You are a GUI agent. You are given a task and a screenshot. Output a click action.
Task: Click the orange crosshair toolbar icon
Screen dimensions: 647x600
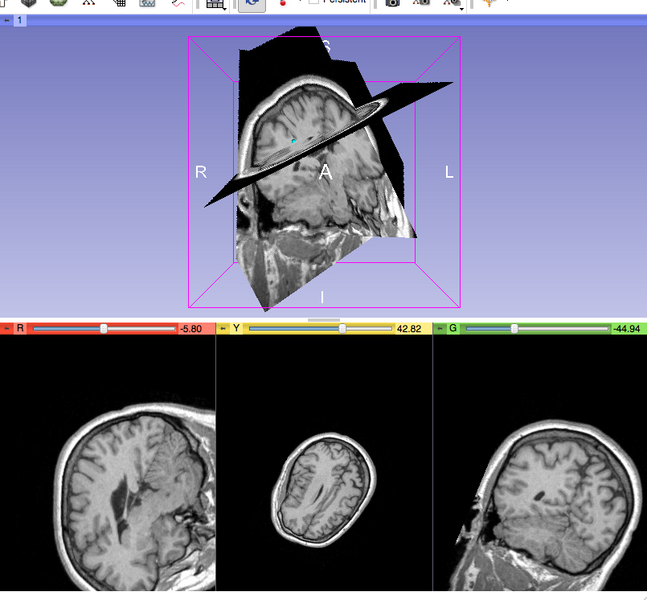tap(487, 4)
